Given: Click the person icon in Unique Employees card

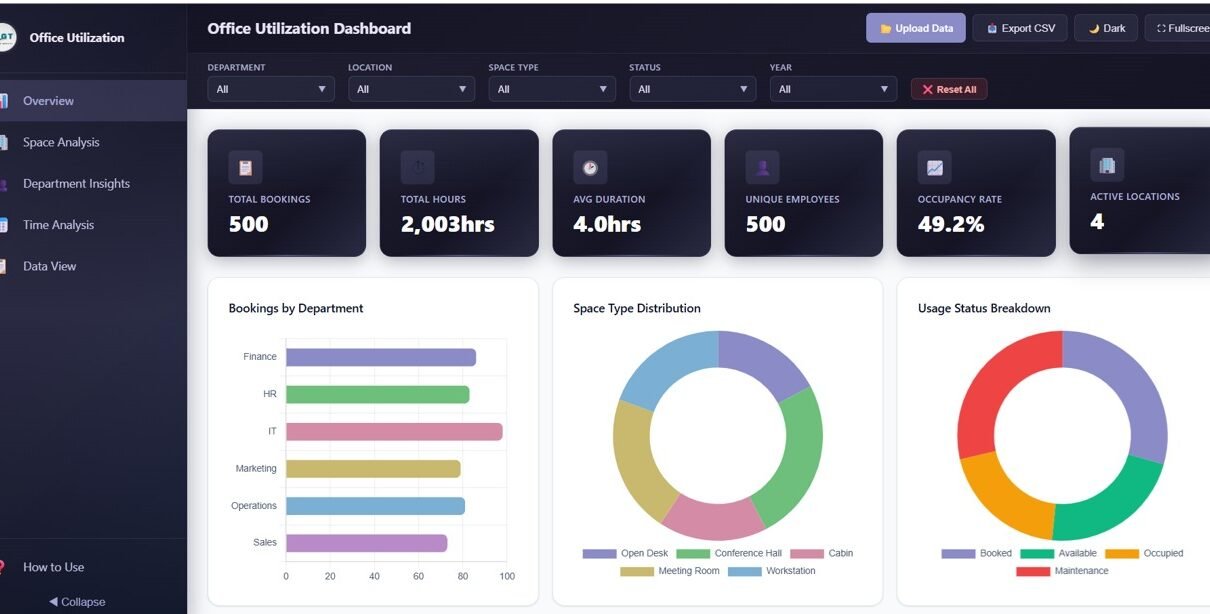Looking at the screenshot, I should [762, 167].
